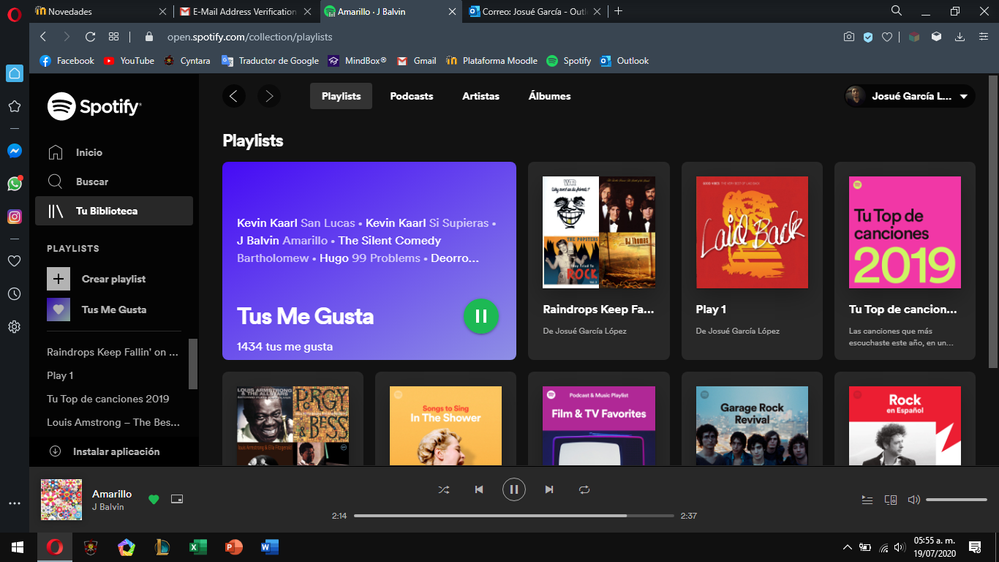Go back with Spotify's round back arrow
Screen dimensions: 999x562
234,96
